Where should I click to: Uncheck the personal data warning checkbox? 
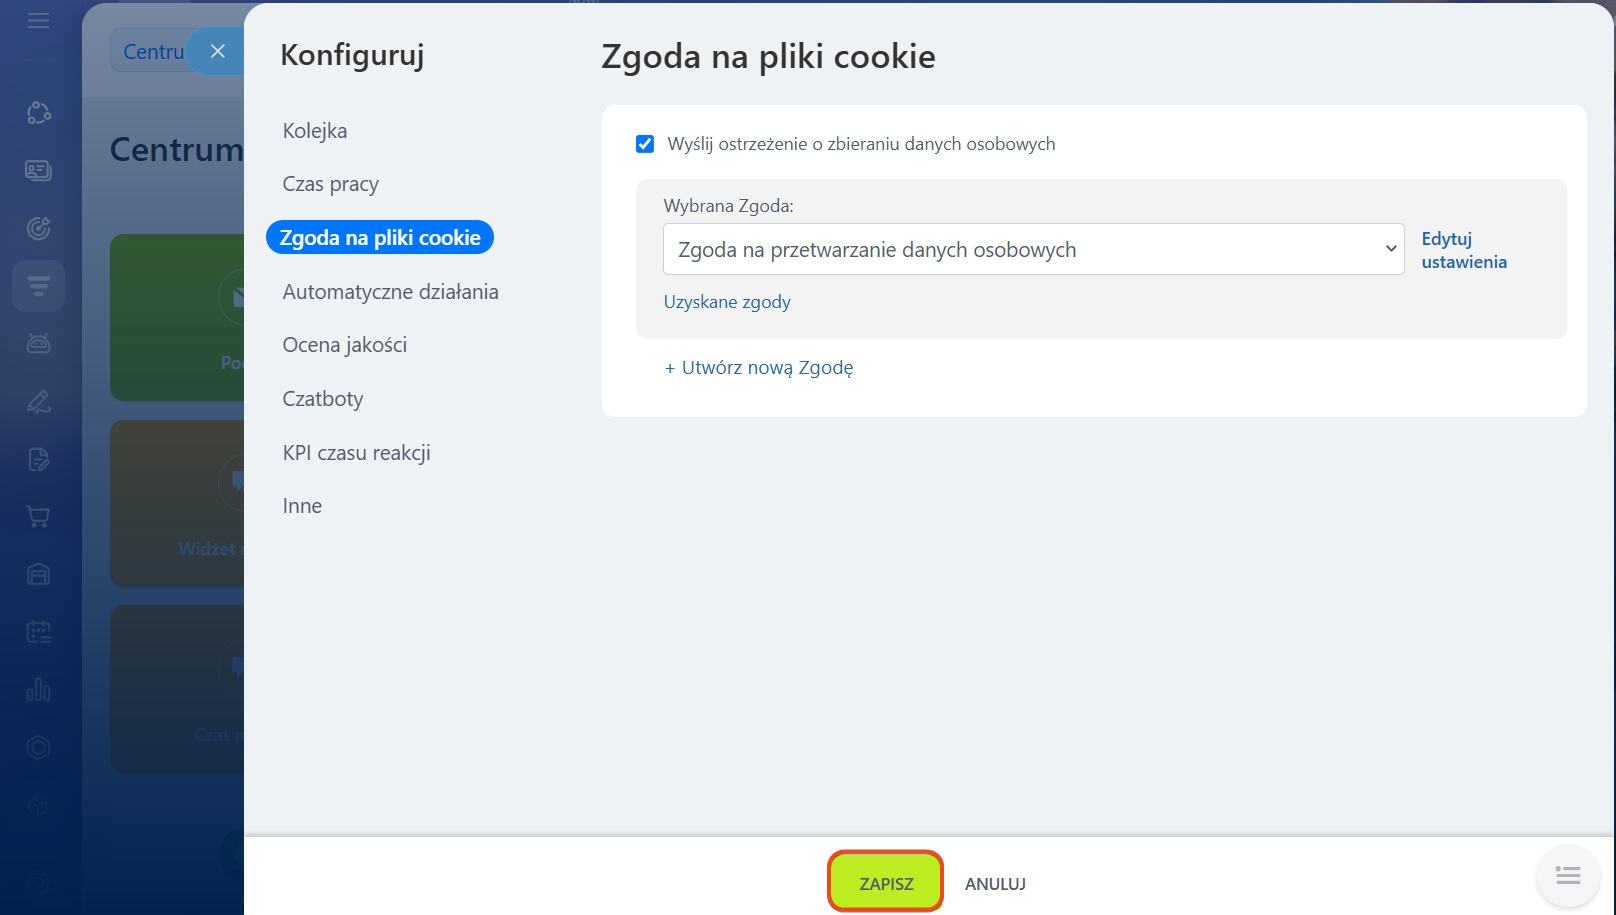(x=645, y=144)
